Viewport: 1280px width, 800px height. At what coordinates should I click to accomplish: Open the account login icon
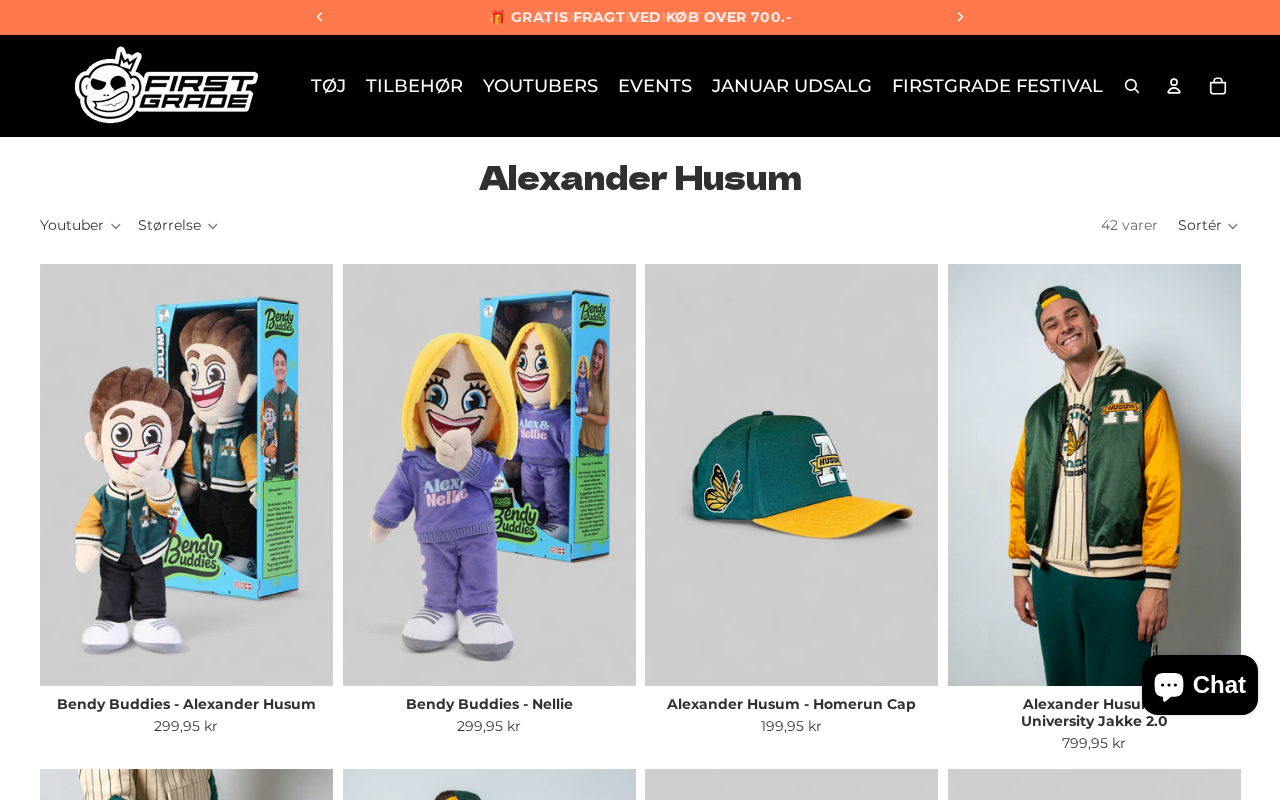1174,86
